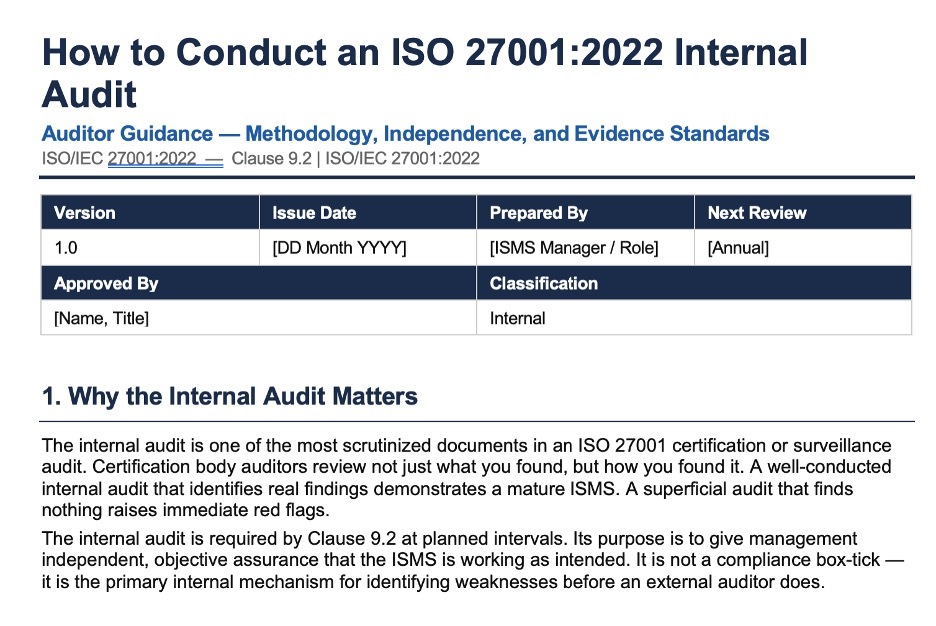Viewport: 936px width, 626px height.
Task: Place cursor in first paragraph about scrutinized documents
Action: [x=466, y=477]
